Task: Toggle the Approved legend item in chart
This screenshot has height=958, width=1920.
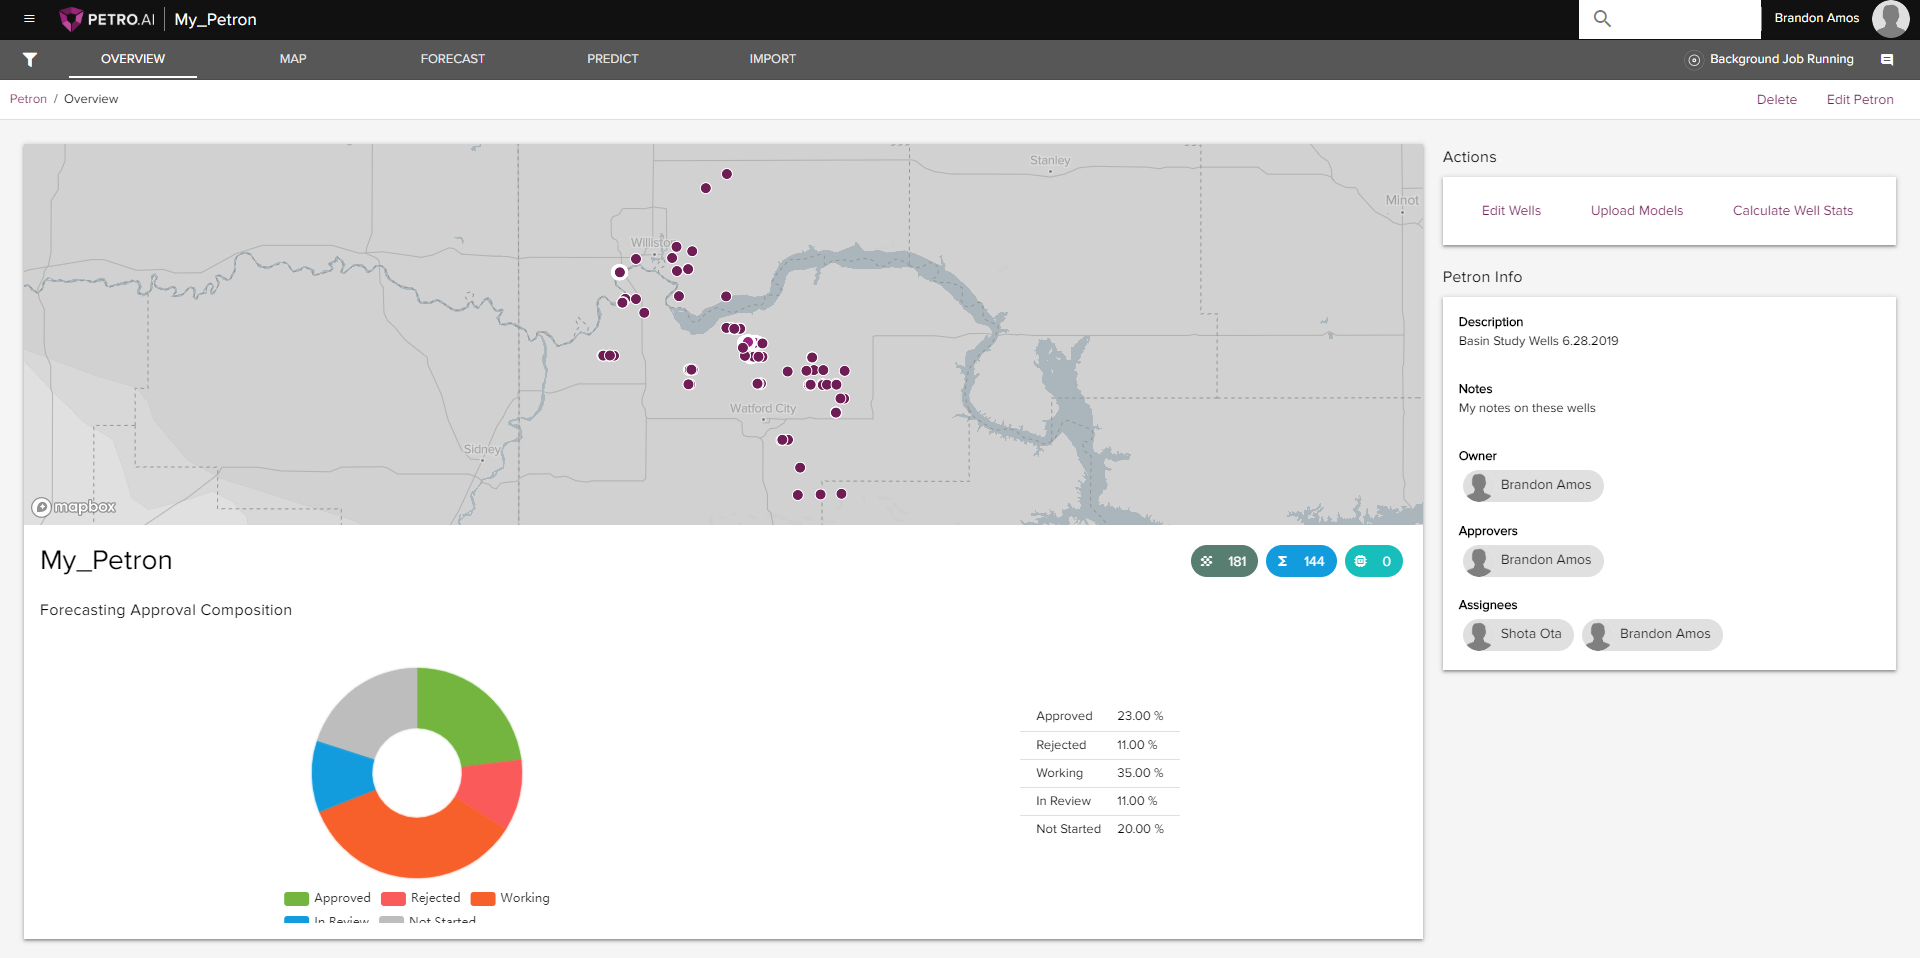Action: click(328, 898)
